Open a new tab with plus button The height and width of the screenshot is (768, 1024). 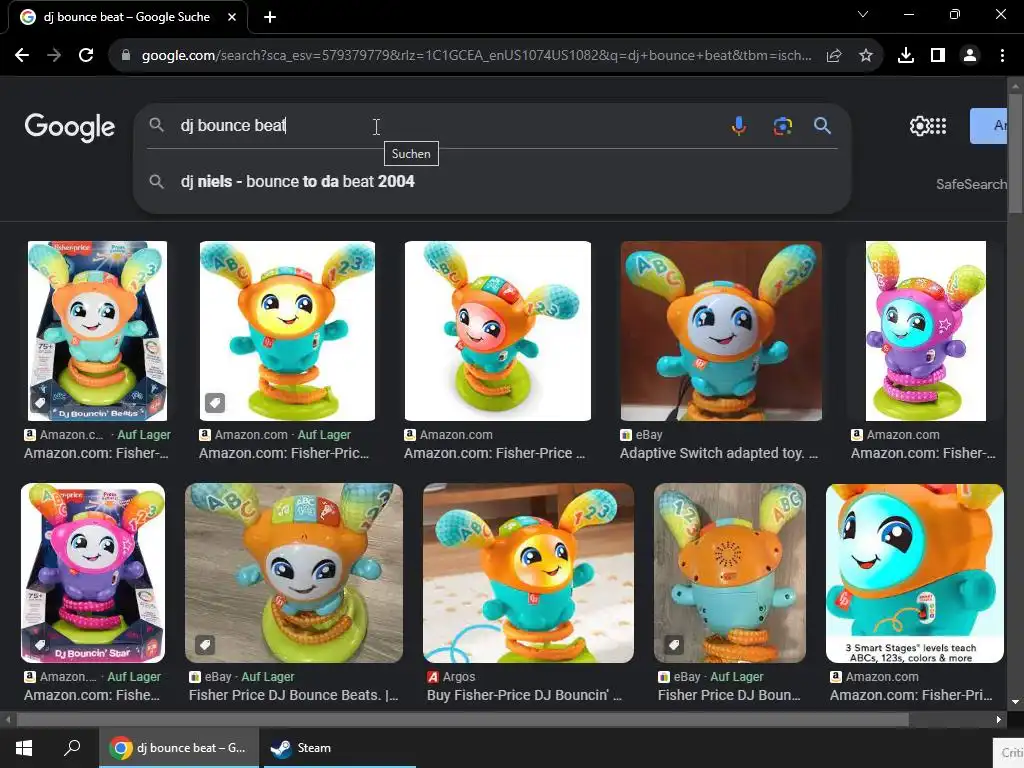pos(270,18)
